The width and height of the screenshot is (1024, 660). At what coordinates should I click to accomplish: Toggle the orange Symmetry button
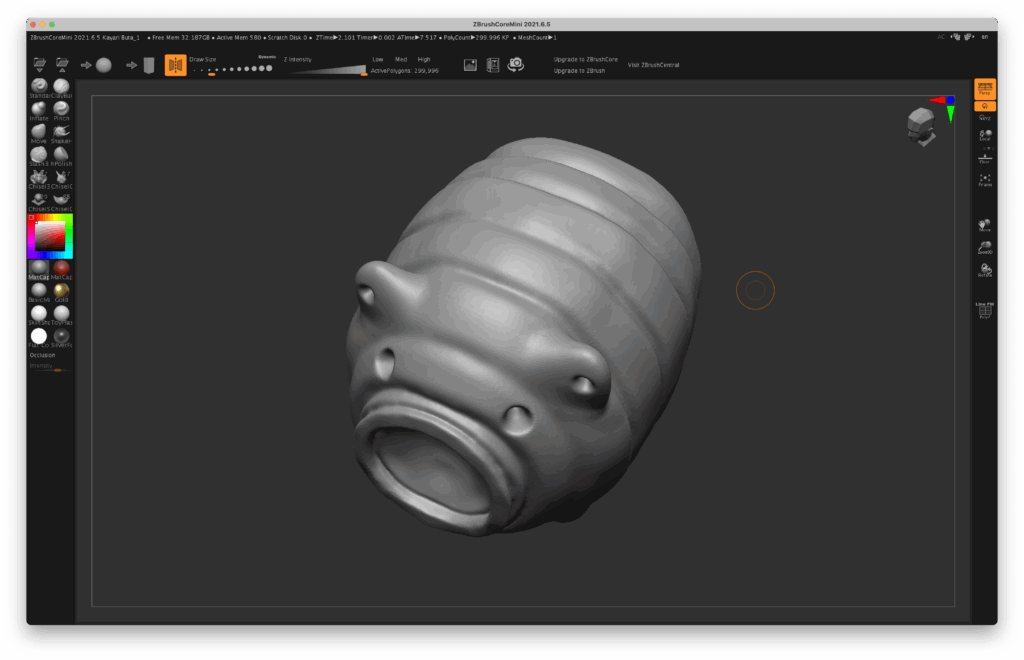[175, 65]
